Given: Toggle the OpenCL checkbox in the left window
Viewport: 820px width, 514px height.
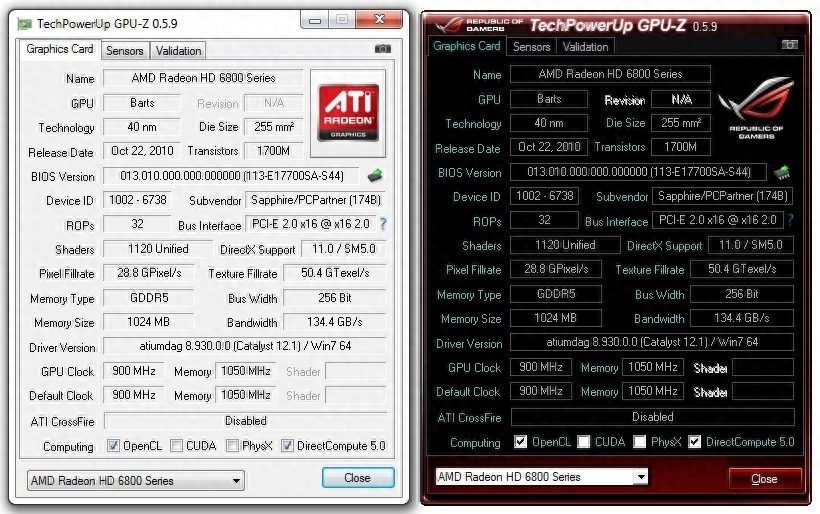Looking at the screenshot, I should (x=113, y=446).
